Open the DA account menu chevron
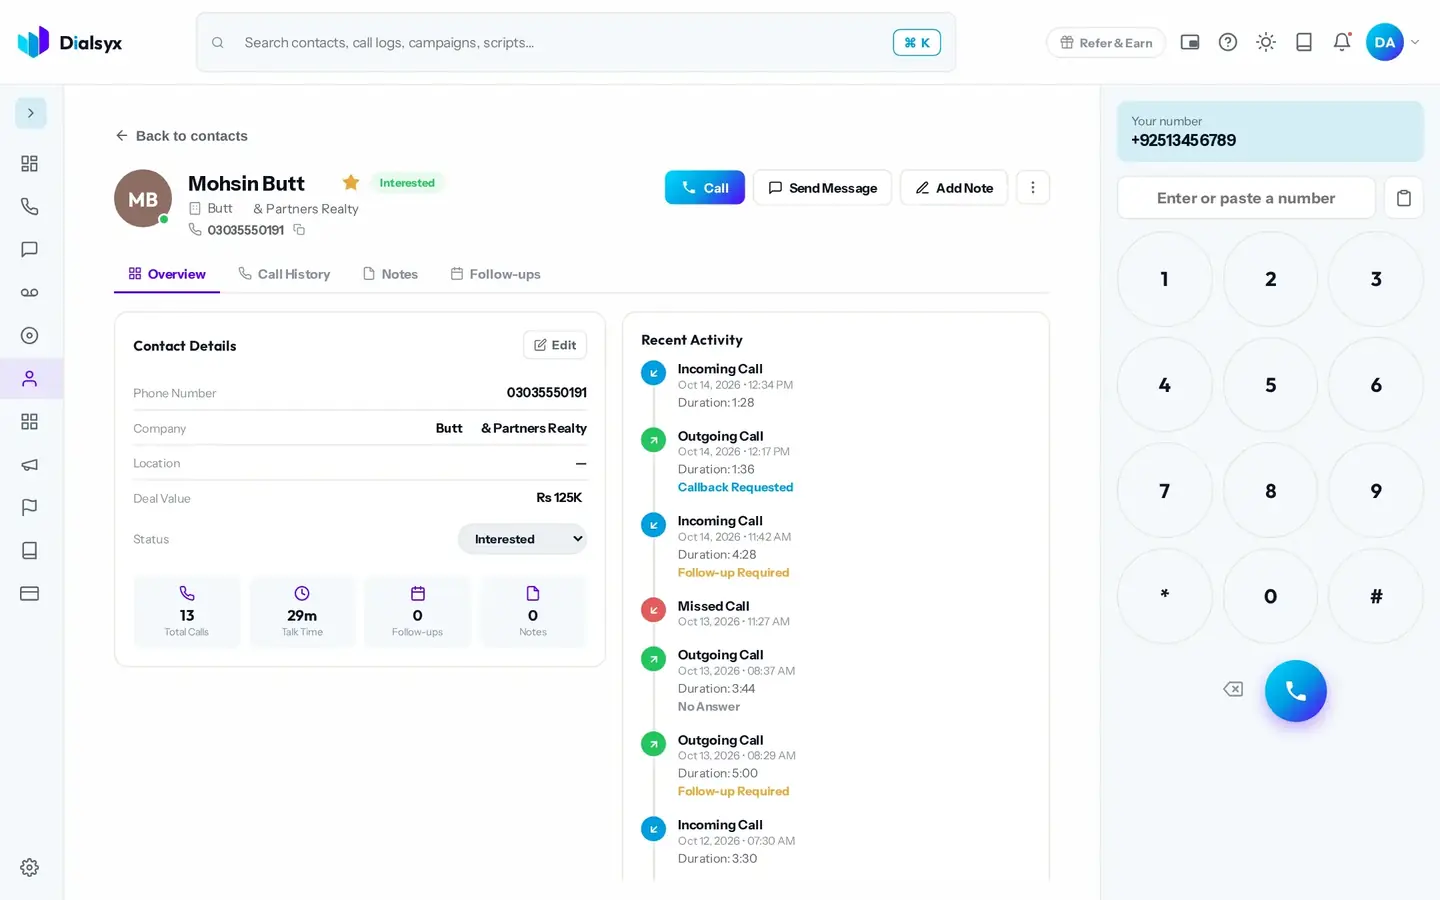The height and width of the screenshot is (900, 1440). pyautogui.click(x=1415, y=42)
